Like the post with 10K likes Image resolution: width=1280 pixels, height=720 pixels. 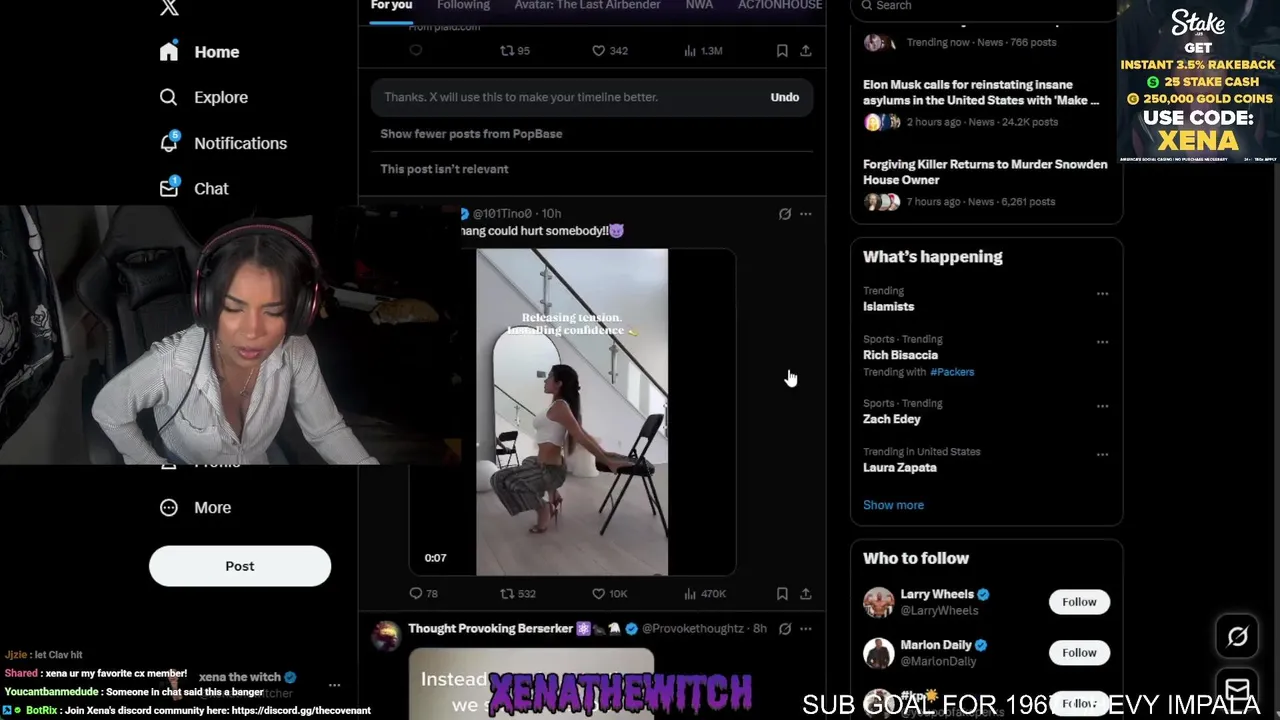[598, 593]
